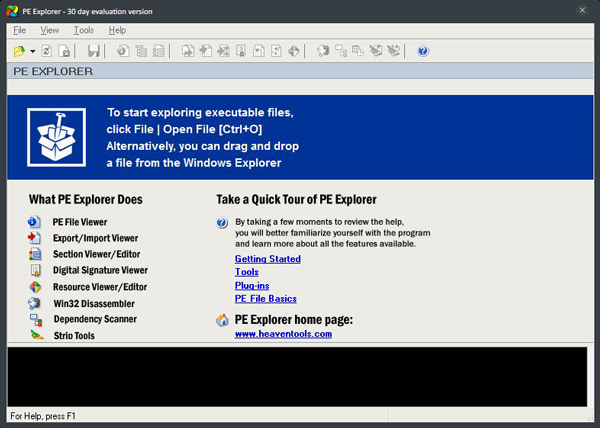Click 'Digital Signature Viewer' text
Image resolution: width=600 pixels, height=428 pixels.
pyautogui.click(x=100, y=270)
